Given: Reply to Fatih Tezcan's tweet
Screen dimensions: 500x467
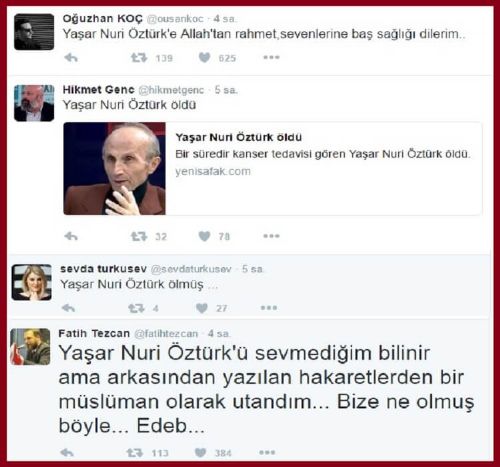Looking at the screenshot, I should point(67,453).
